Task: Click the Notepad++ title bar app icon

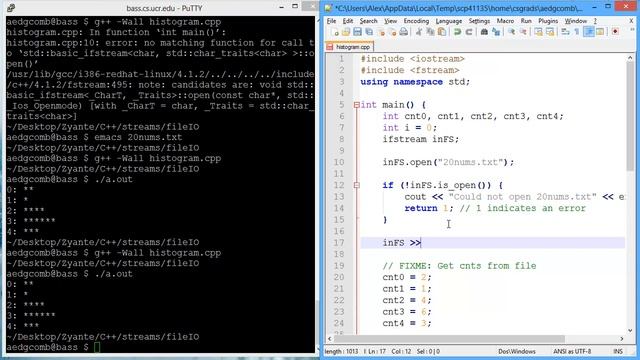Action: [x=329, y=8]
